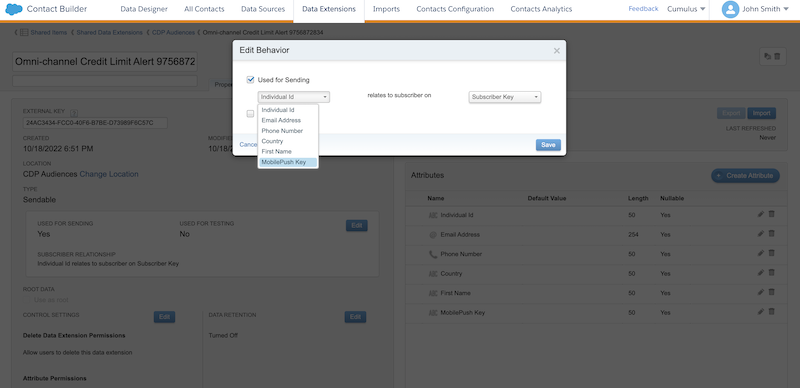
Task: Edit the MobilePush Key attribute pencil
Action: 761,311
